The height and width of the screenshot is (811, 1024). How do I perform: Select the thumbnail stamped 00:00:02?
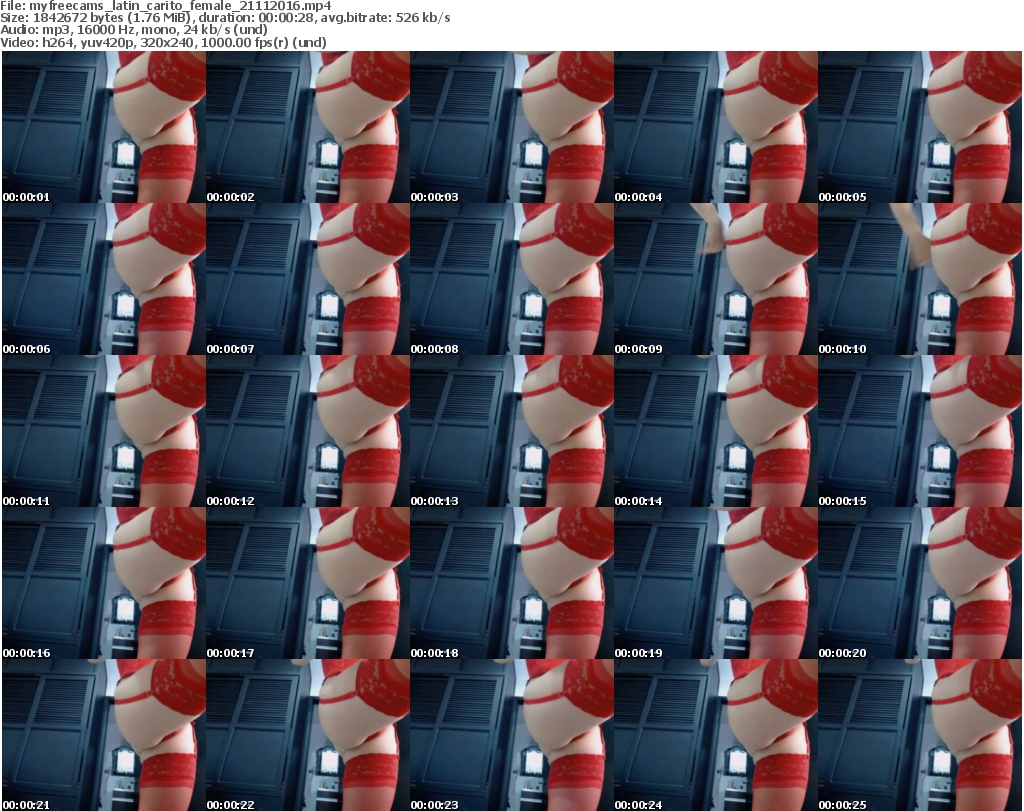(x=308, y=127)
